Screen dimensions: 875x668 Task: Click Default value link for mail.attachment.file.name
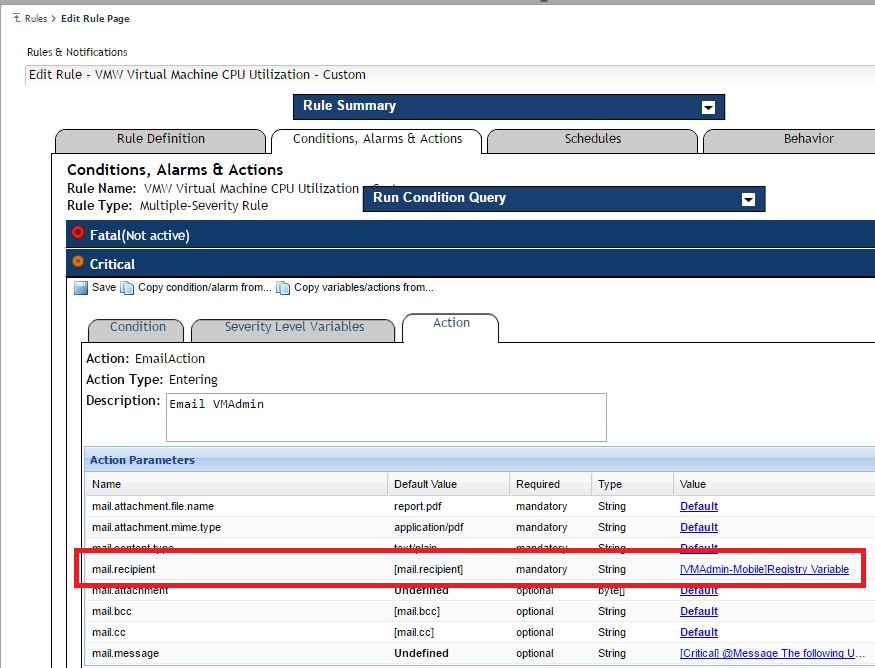tap(699, 506)
